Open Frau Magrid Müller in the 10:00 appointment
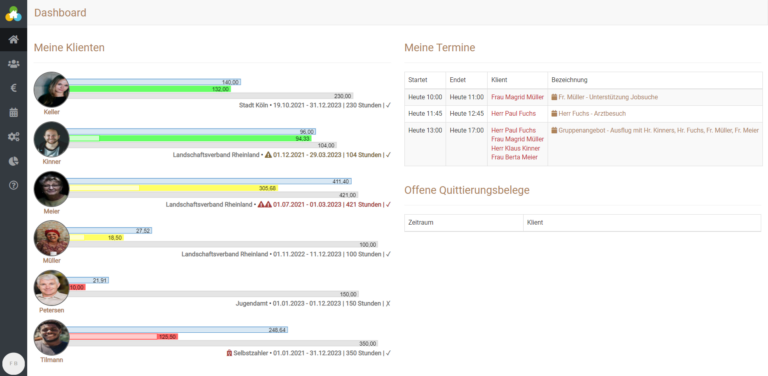Image resolution: width=768 pixels, height=376 pixels. 517,97
